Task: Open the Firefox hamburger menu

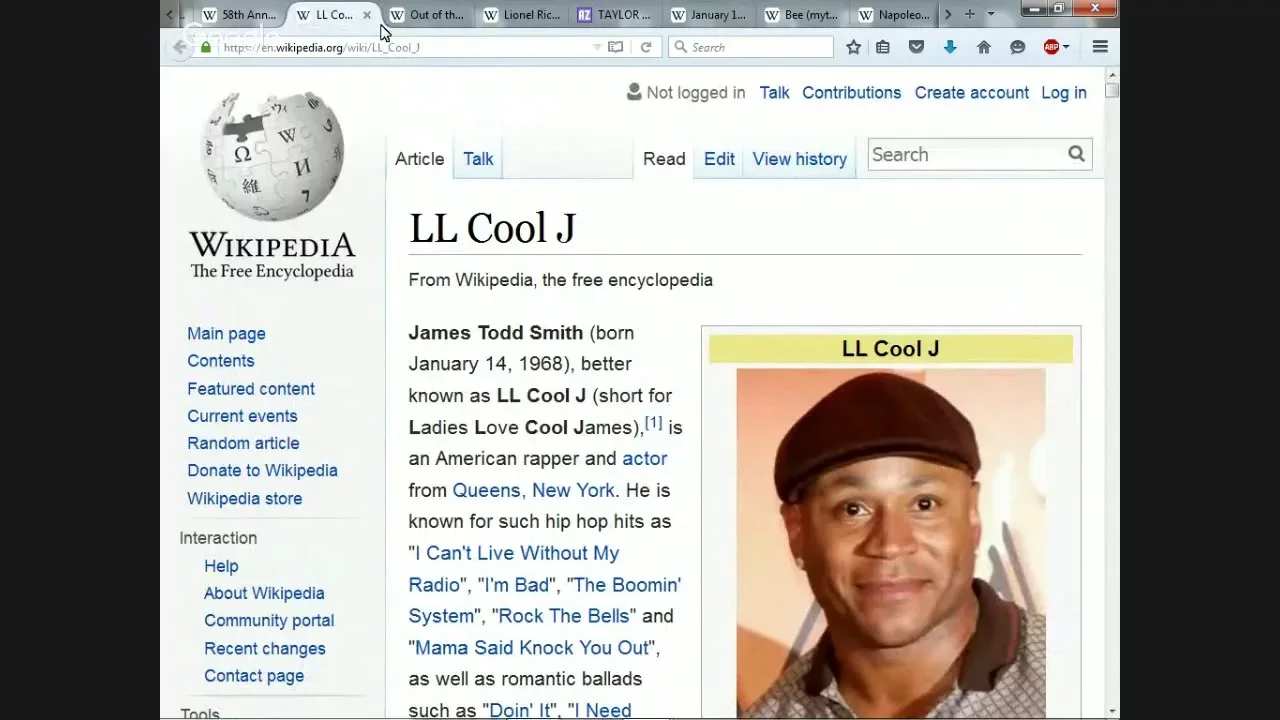Action: [x=1100, y=47]
